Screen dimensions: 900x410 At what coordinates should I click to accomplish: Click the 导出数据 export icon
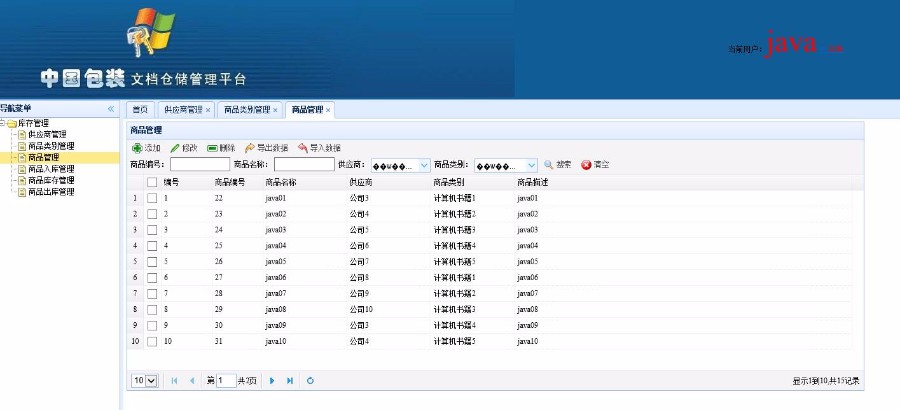(x=250, y=148)
